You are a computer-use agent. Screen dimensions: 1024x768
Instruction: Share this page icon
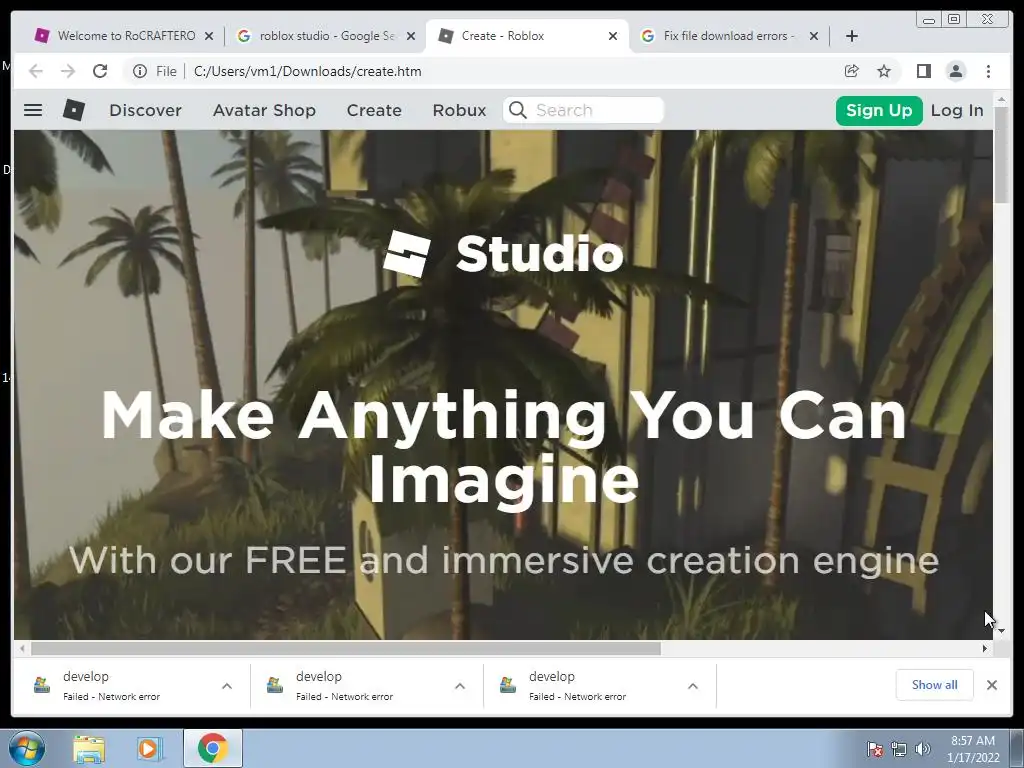pos(852,71)
